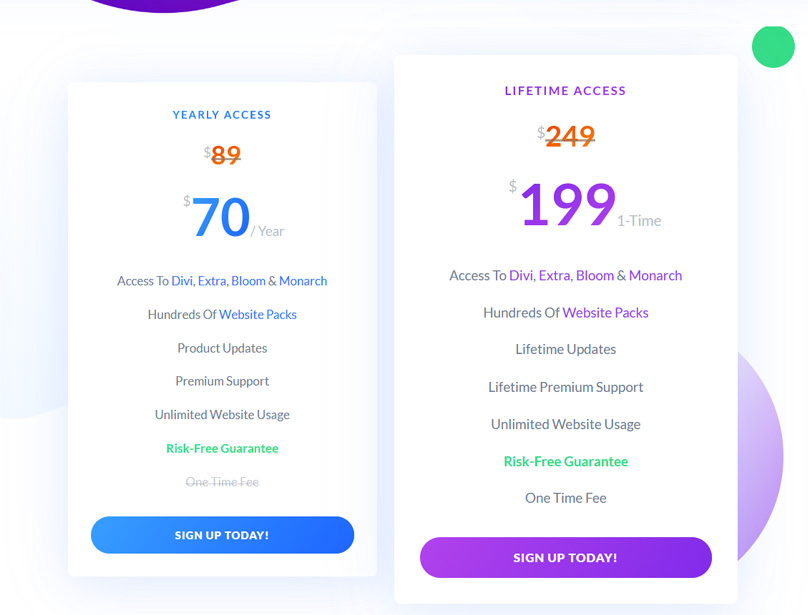Open the Monarch link in Yearly Access card
Screen dimensions: 808x615
(303, 281)
